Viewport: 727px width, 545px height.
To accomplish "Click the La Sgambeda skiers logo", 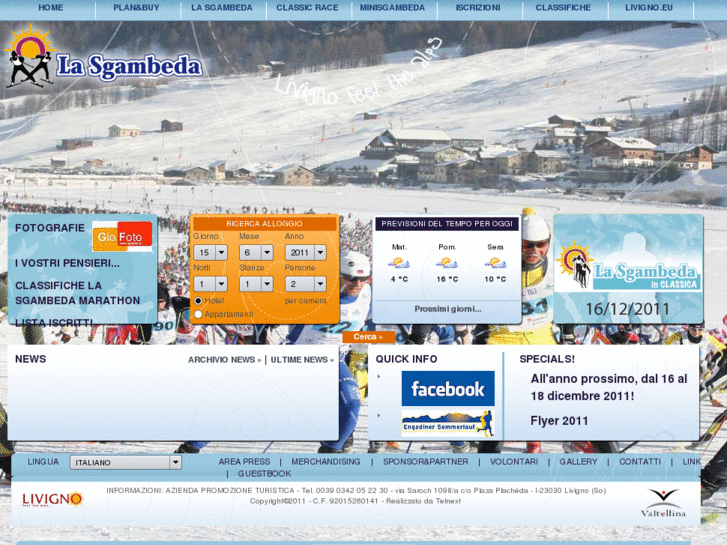I will click(x=103, y=56).
